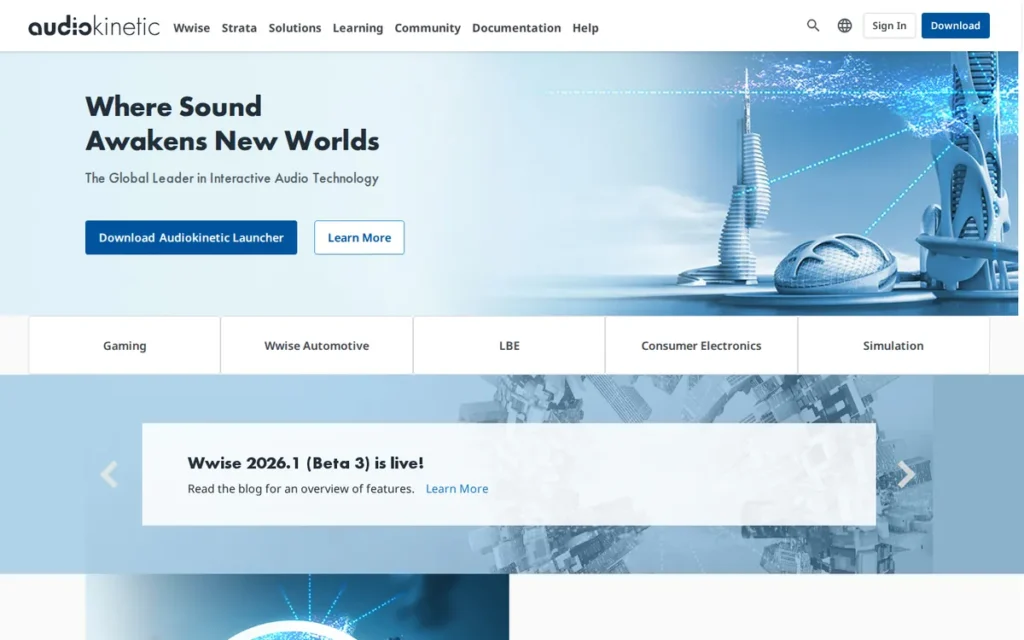Select the Wwise Automotive tab
The width and height of the screenshot is (1024, 640).
click(317, 345)
